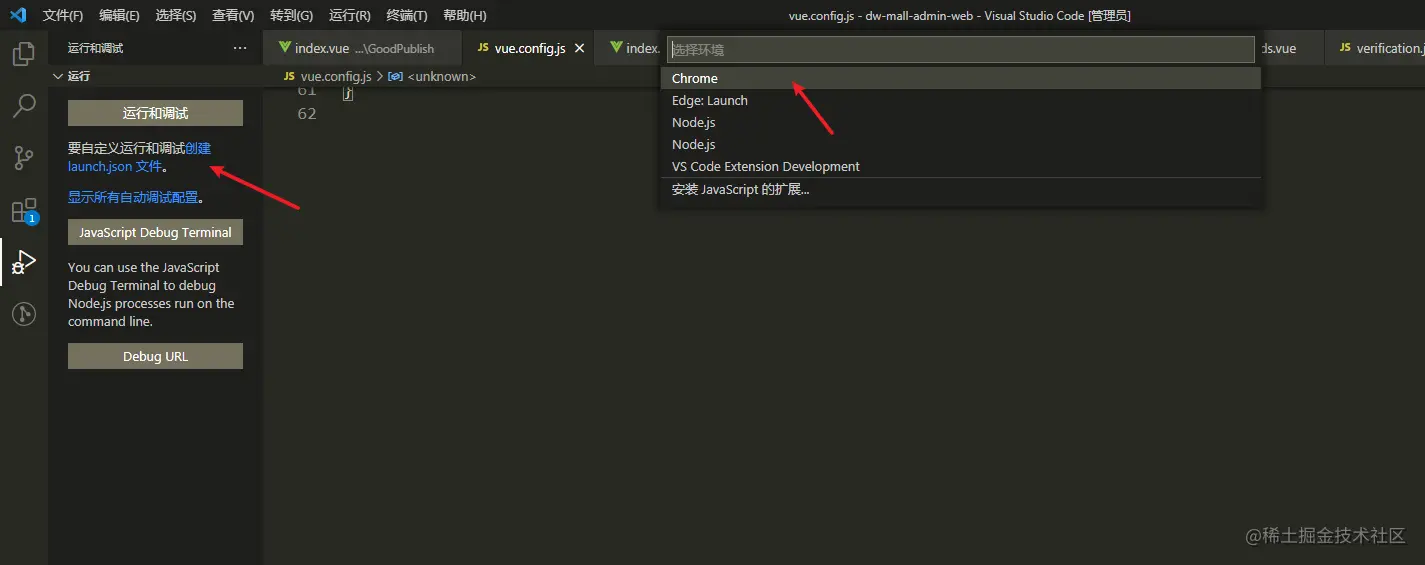Viewport: 1425px width, 565px height.
Task: Focus the 选择环境 input field
Action: click(x=960, y=49)
